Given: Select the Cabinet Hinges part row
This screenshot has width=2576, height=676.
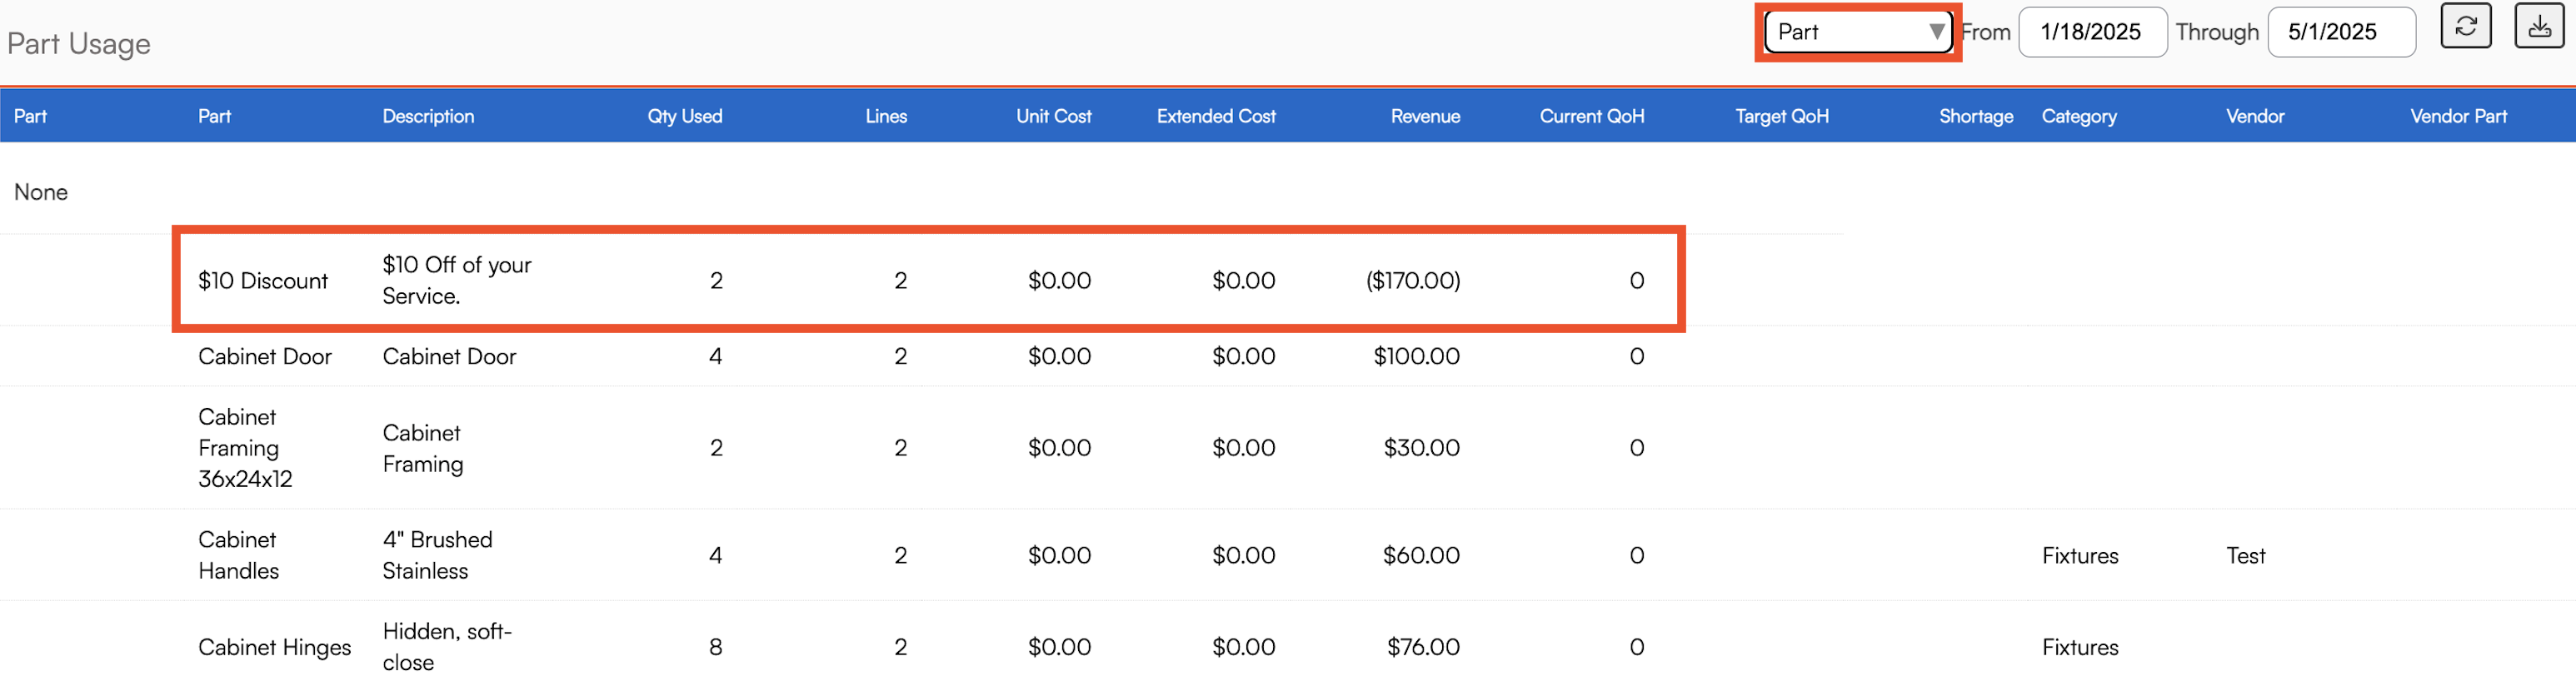Looking at the screenshot, I should point(274,647).
